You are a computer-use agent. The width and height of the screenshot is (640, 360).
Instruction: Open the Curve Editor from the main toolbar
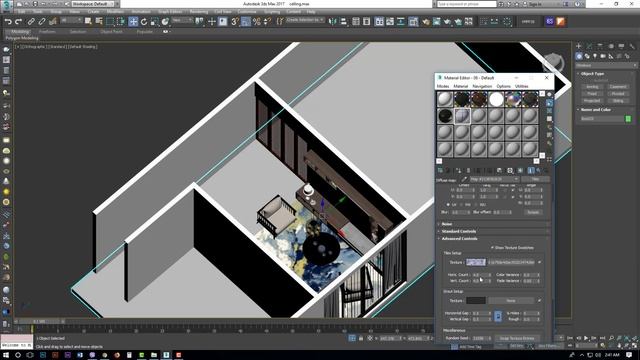(390, 22)
